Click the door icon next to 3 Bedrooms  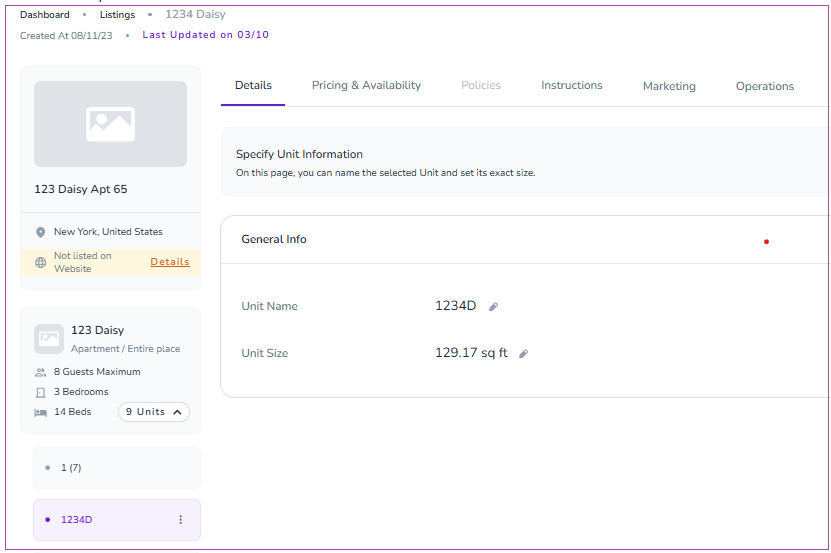click(40, 392)
